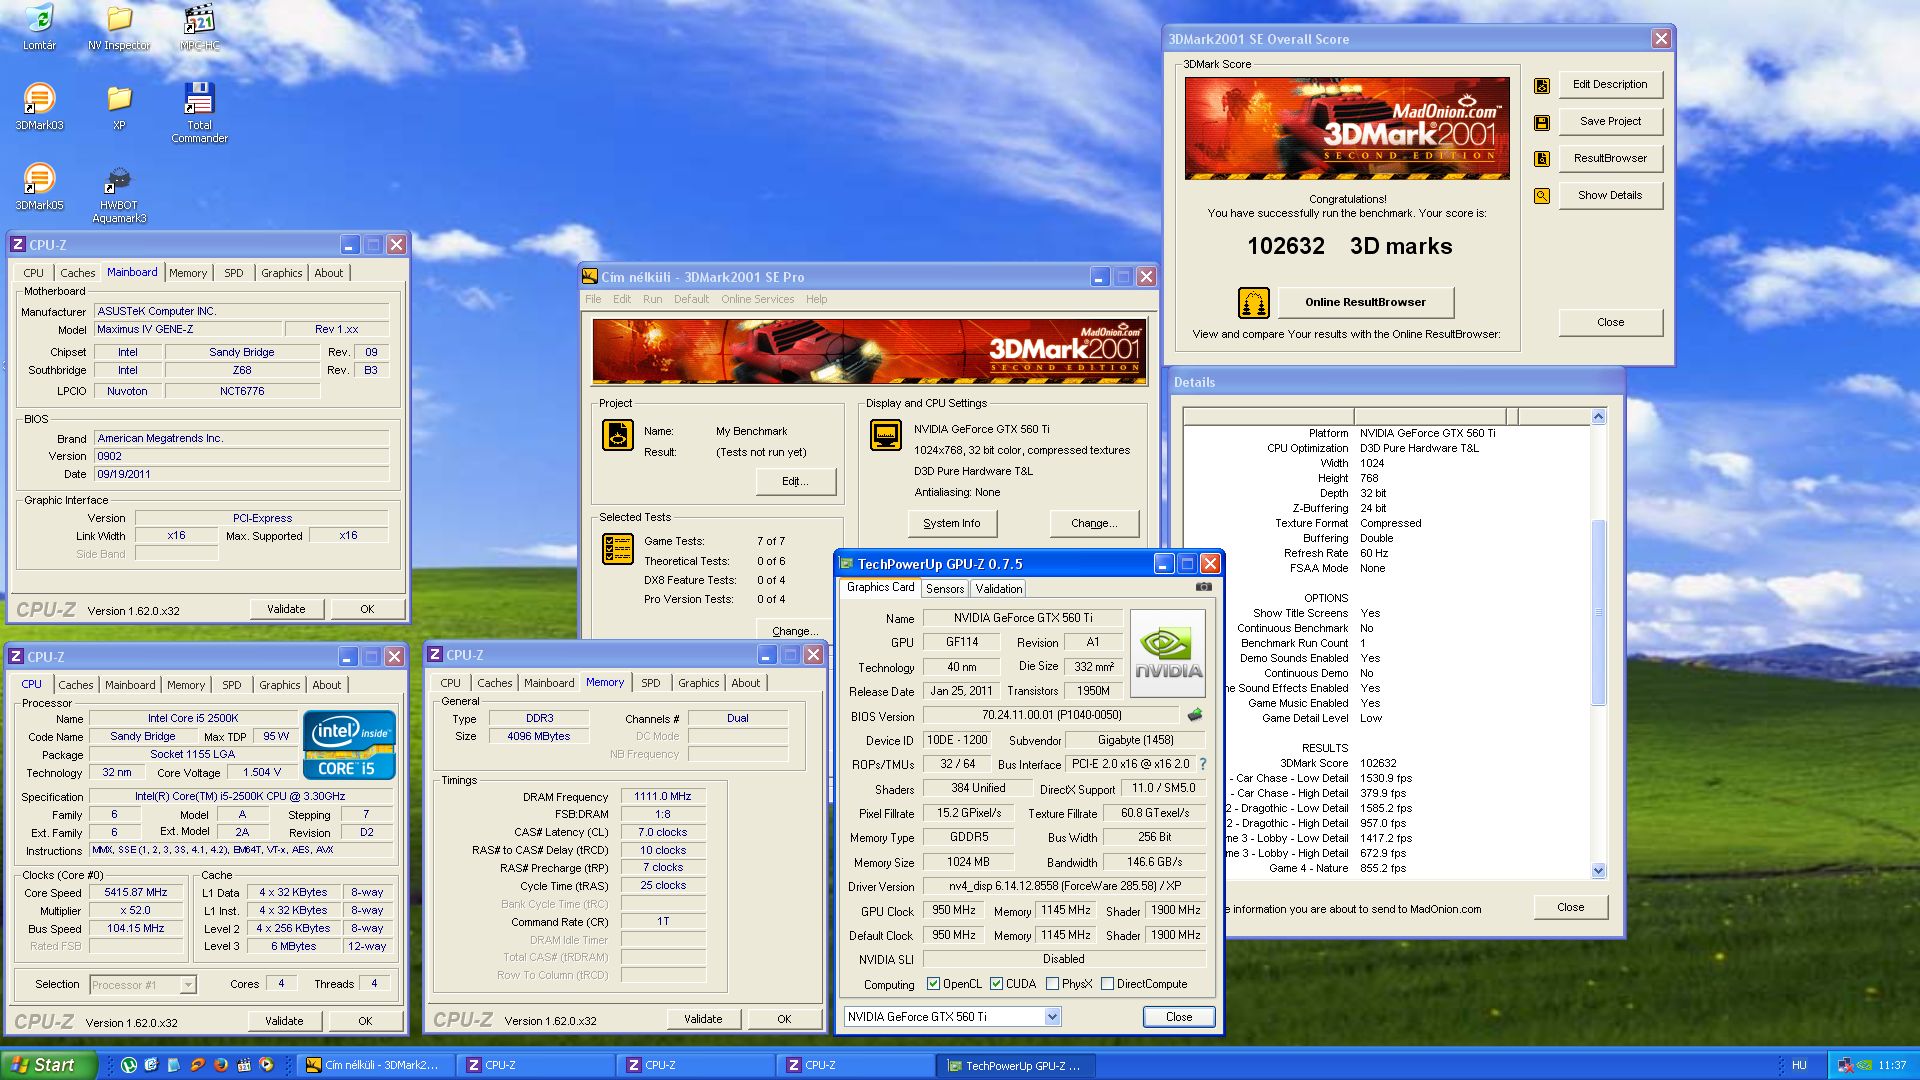Click the Edit Description icon in the score window
The width and height of the screenshot is (1920, 1080).
pos(1542,85)
